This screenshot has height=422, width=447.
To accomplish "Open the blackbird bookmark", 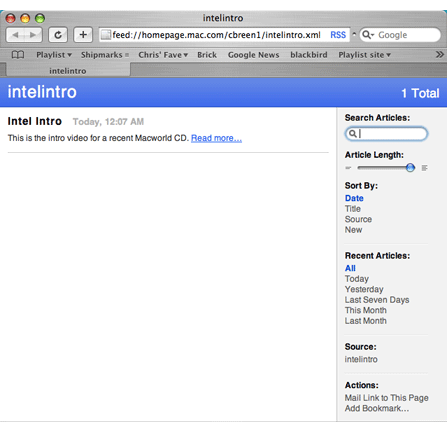I will click(x=309, y=55).
